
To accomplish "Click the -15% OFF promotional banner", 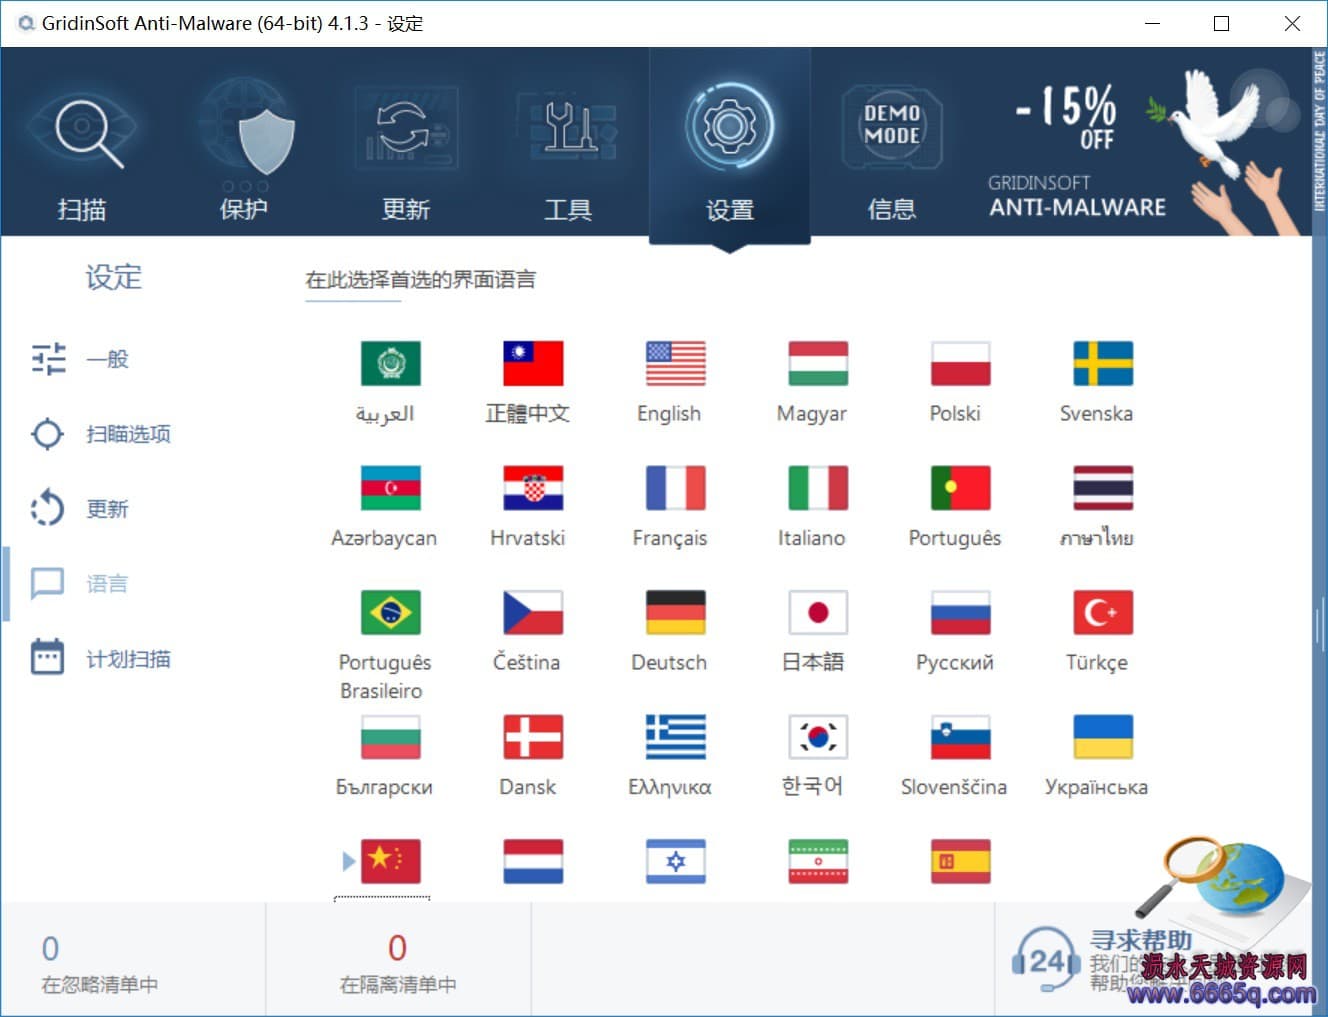I will [x=1140, y=141].
